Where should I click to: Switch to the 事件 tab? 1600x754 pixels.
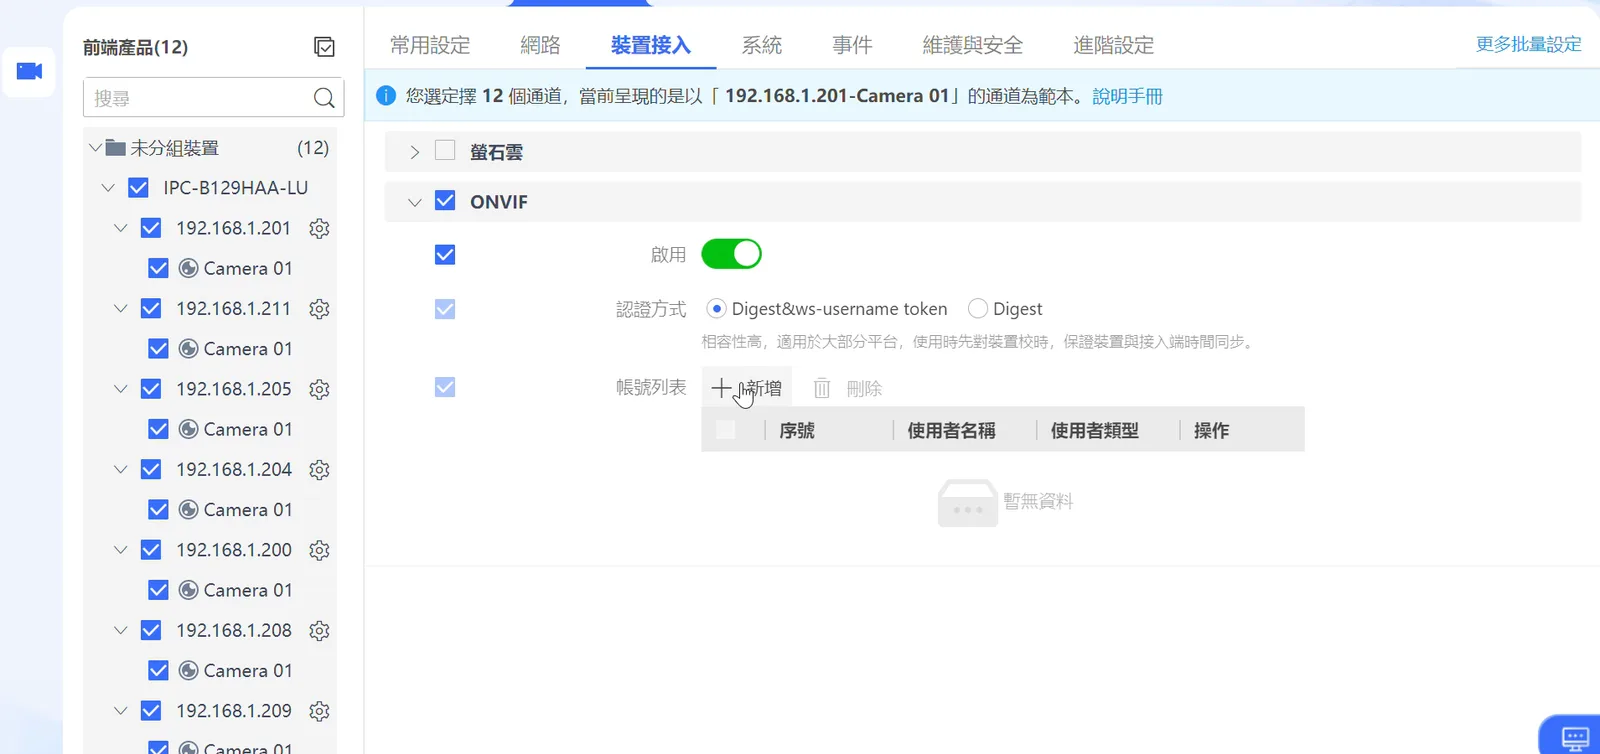coord(852,45)
